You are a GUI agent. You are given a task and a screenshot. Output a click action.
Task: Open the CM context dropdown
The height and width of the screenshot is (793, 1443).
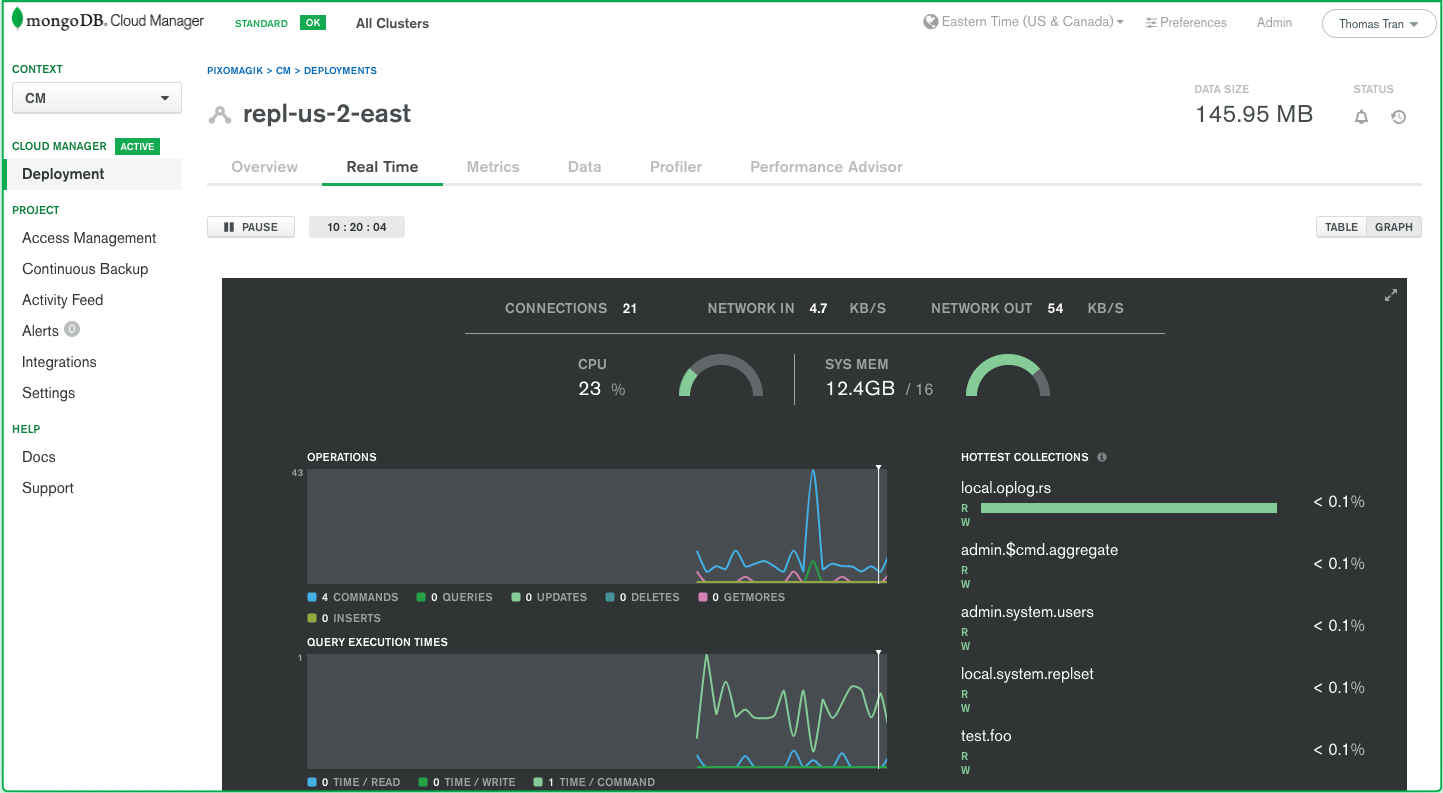pos(96,98)
